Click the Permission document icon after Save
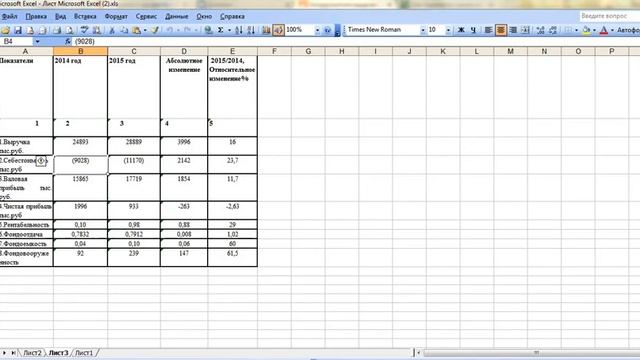640x360 pixels. tap(30, 30)
